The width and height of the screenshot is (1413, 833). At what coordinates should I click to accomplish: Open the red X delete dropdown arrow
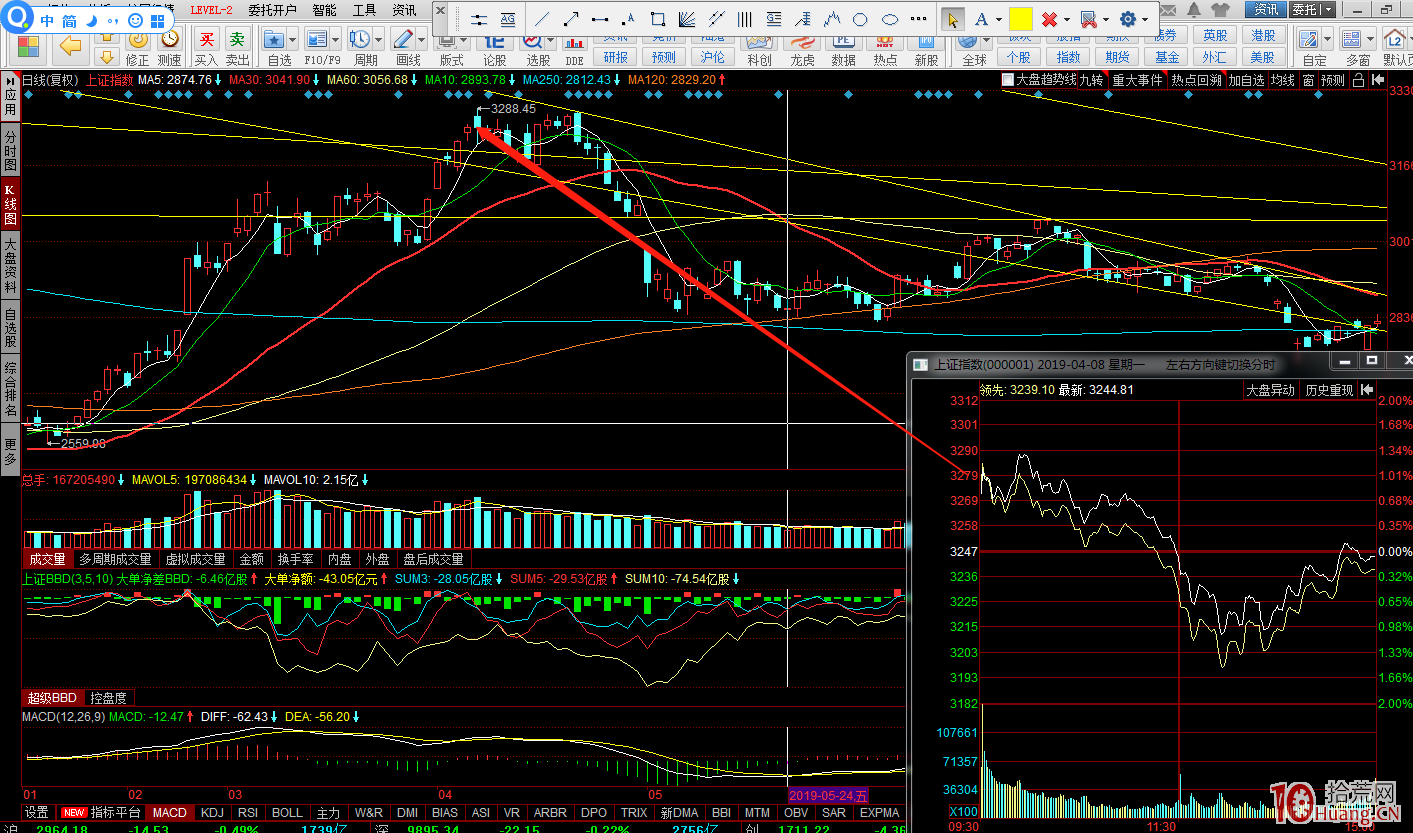[x=1067, y=19]
